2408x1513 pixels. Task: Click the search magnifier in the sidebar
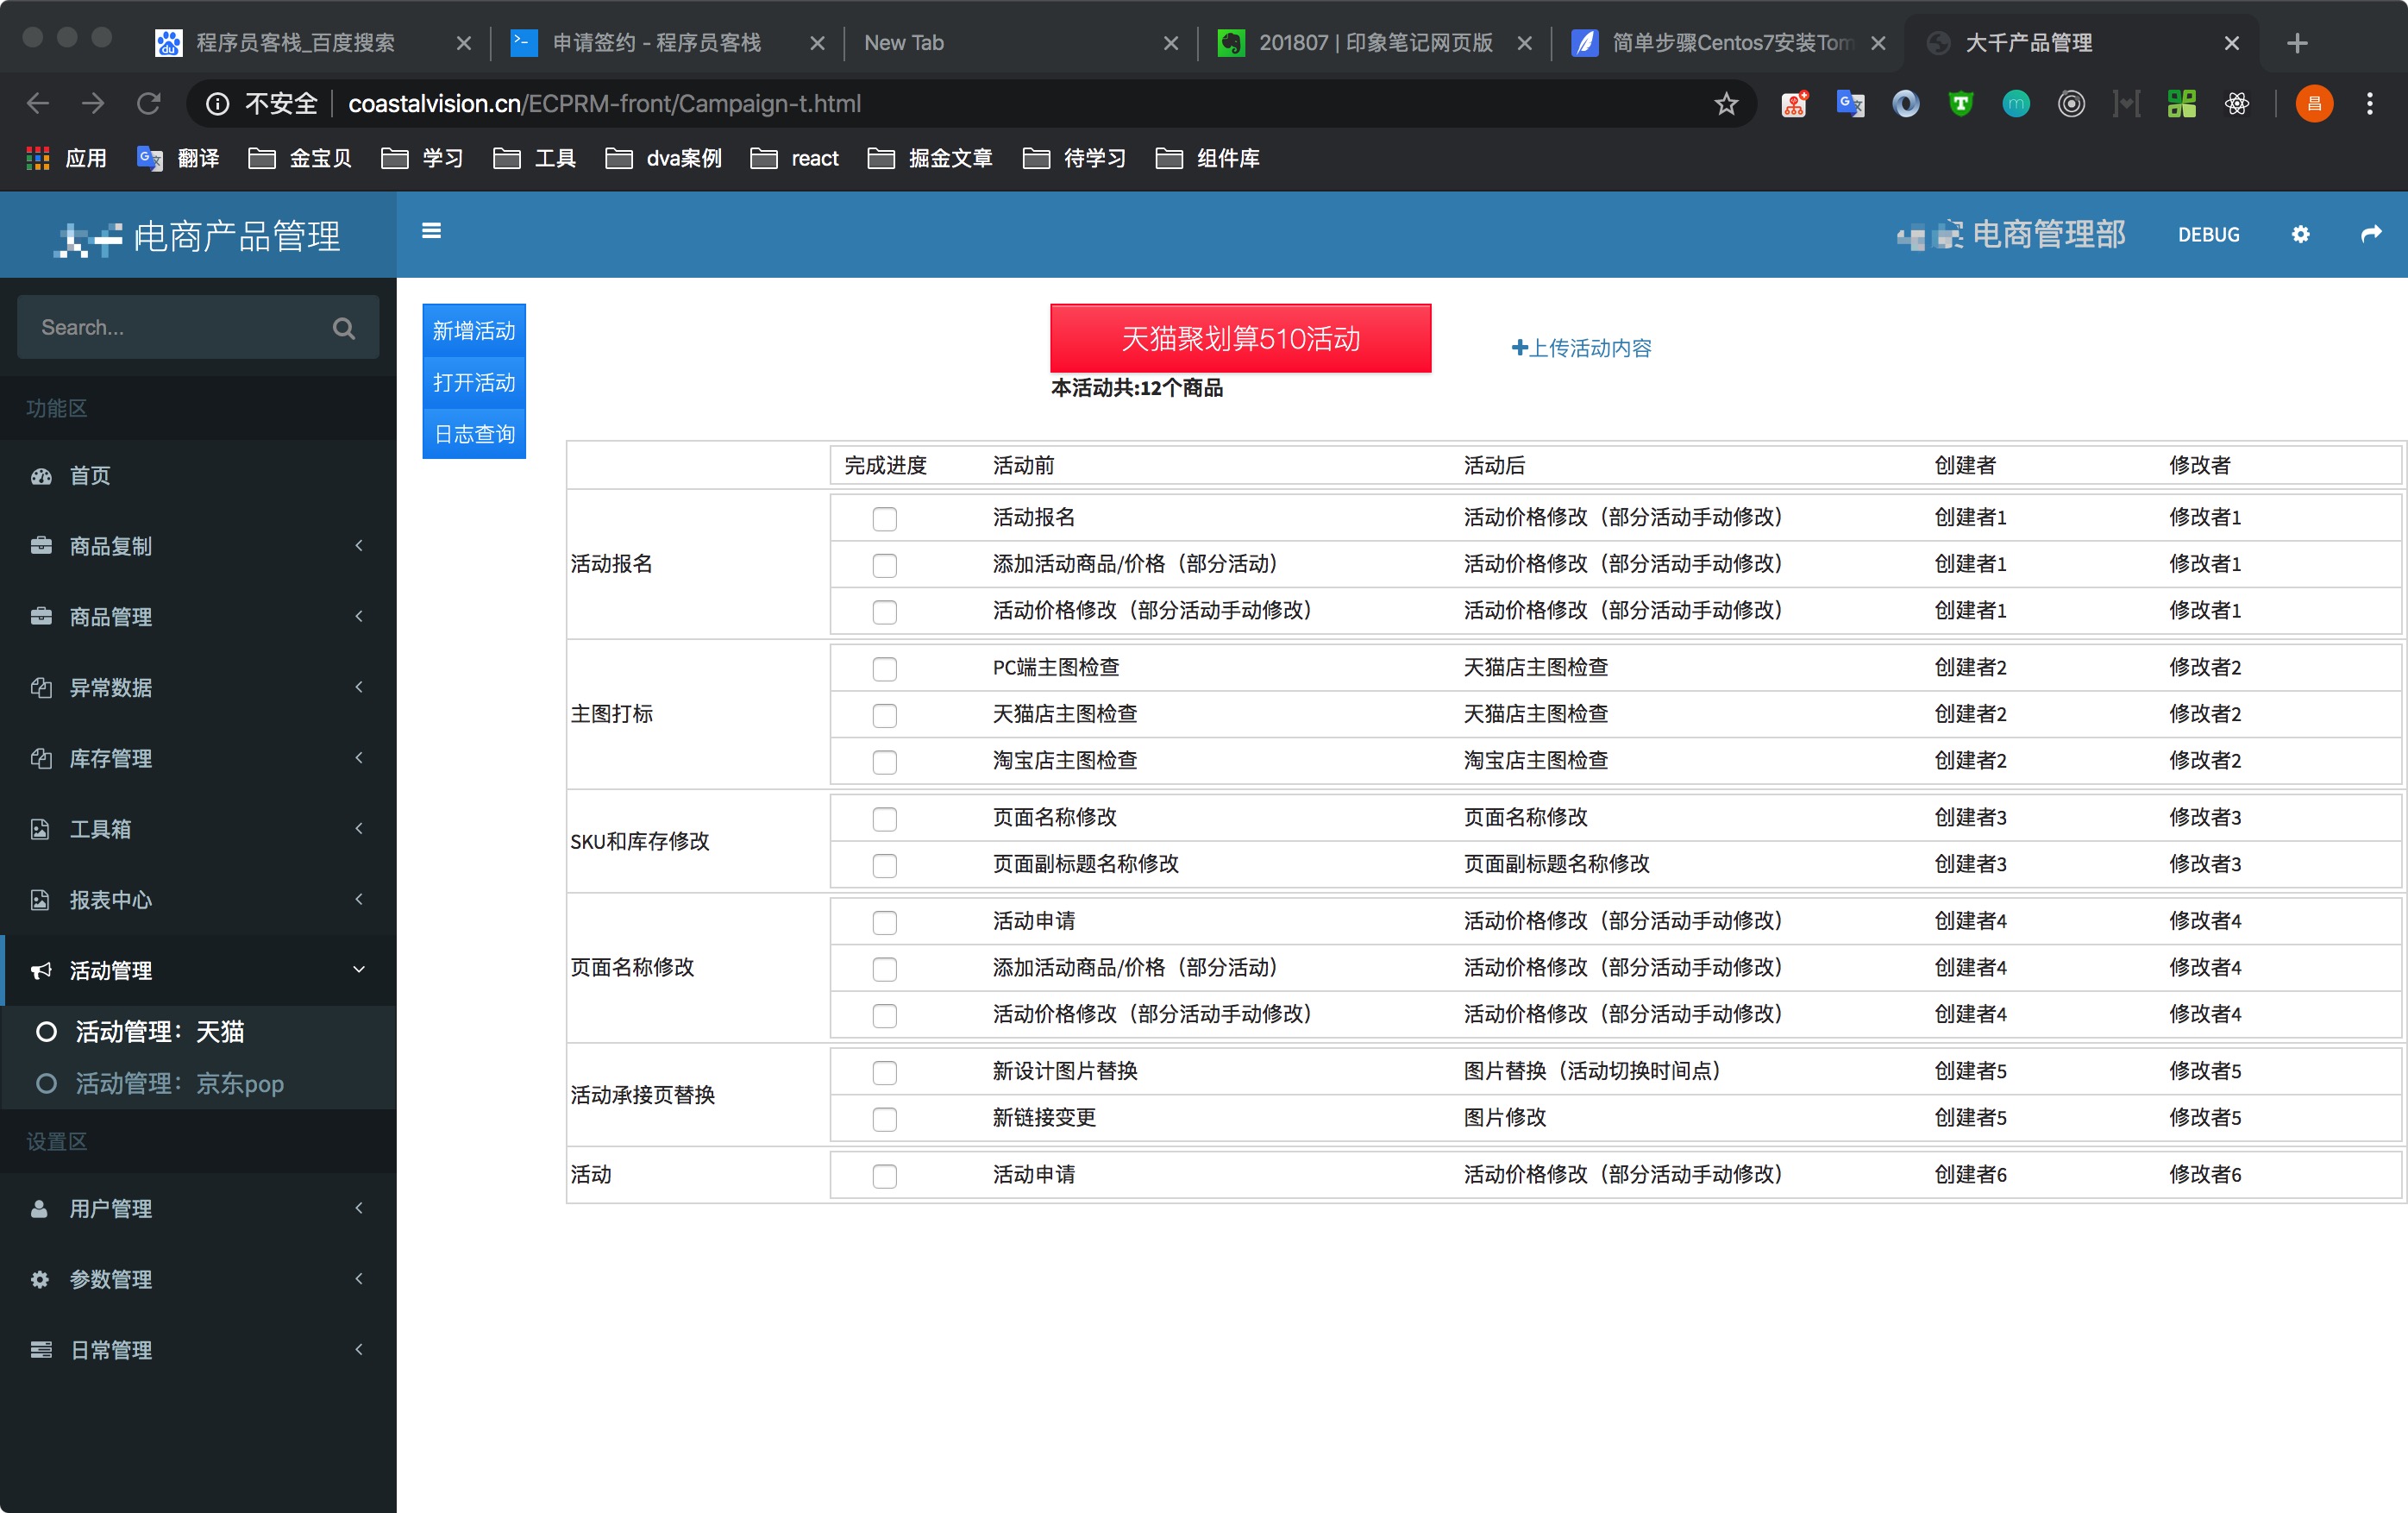click(343, 327)
